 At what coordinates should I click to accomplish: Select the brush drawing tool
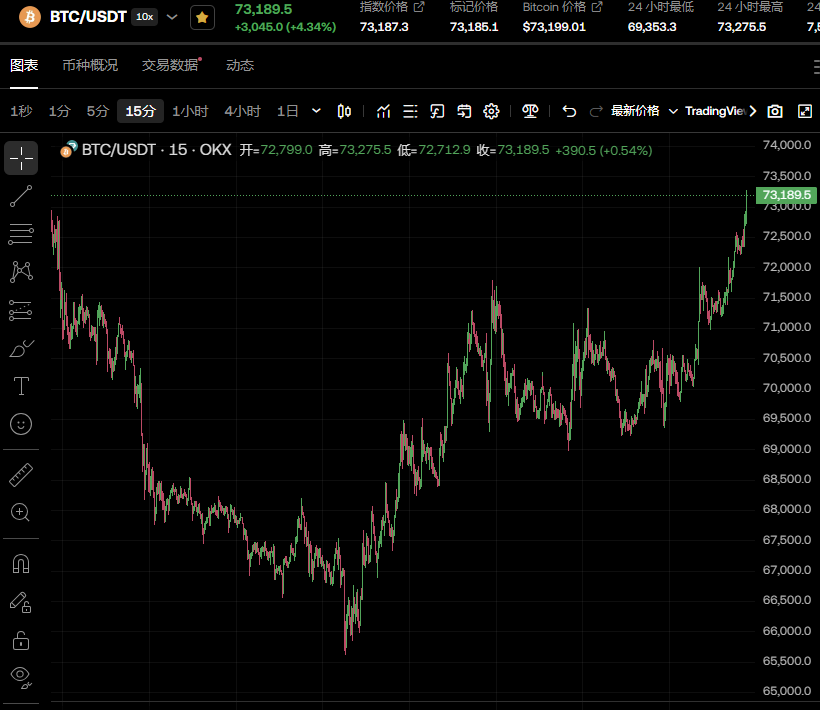pyautogui.click(x=21, y=348)
